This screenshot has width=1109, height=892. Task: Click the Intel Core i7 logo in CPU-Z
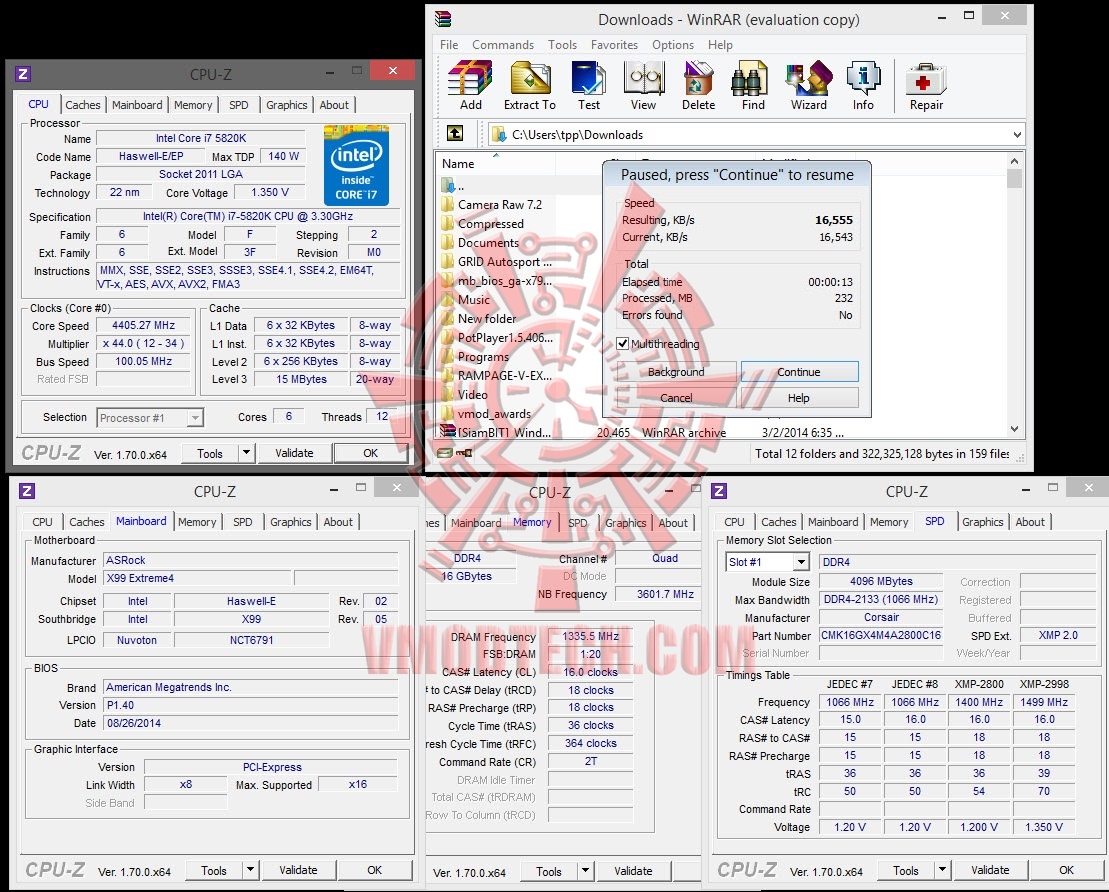click(x=356, y=165)
